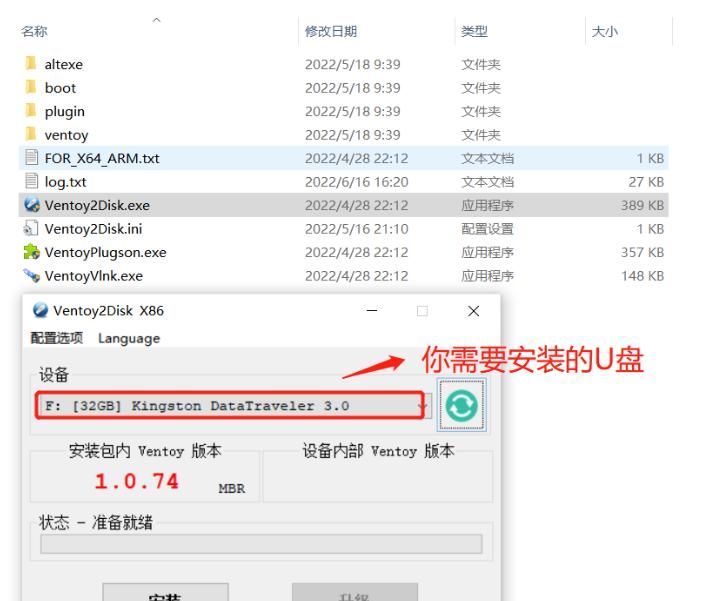Select the altexe folder name
The width and height of the screenshot is (714, 601).
tap(64, 64)
